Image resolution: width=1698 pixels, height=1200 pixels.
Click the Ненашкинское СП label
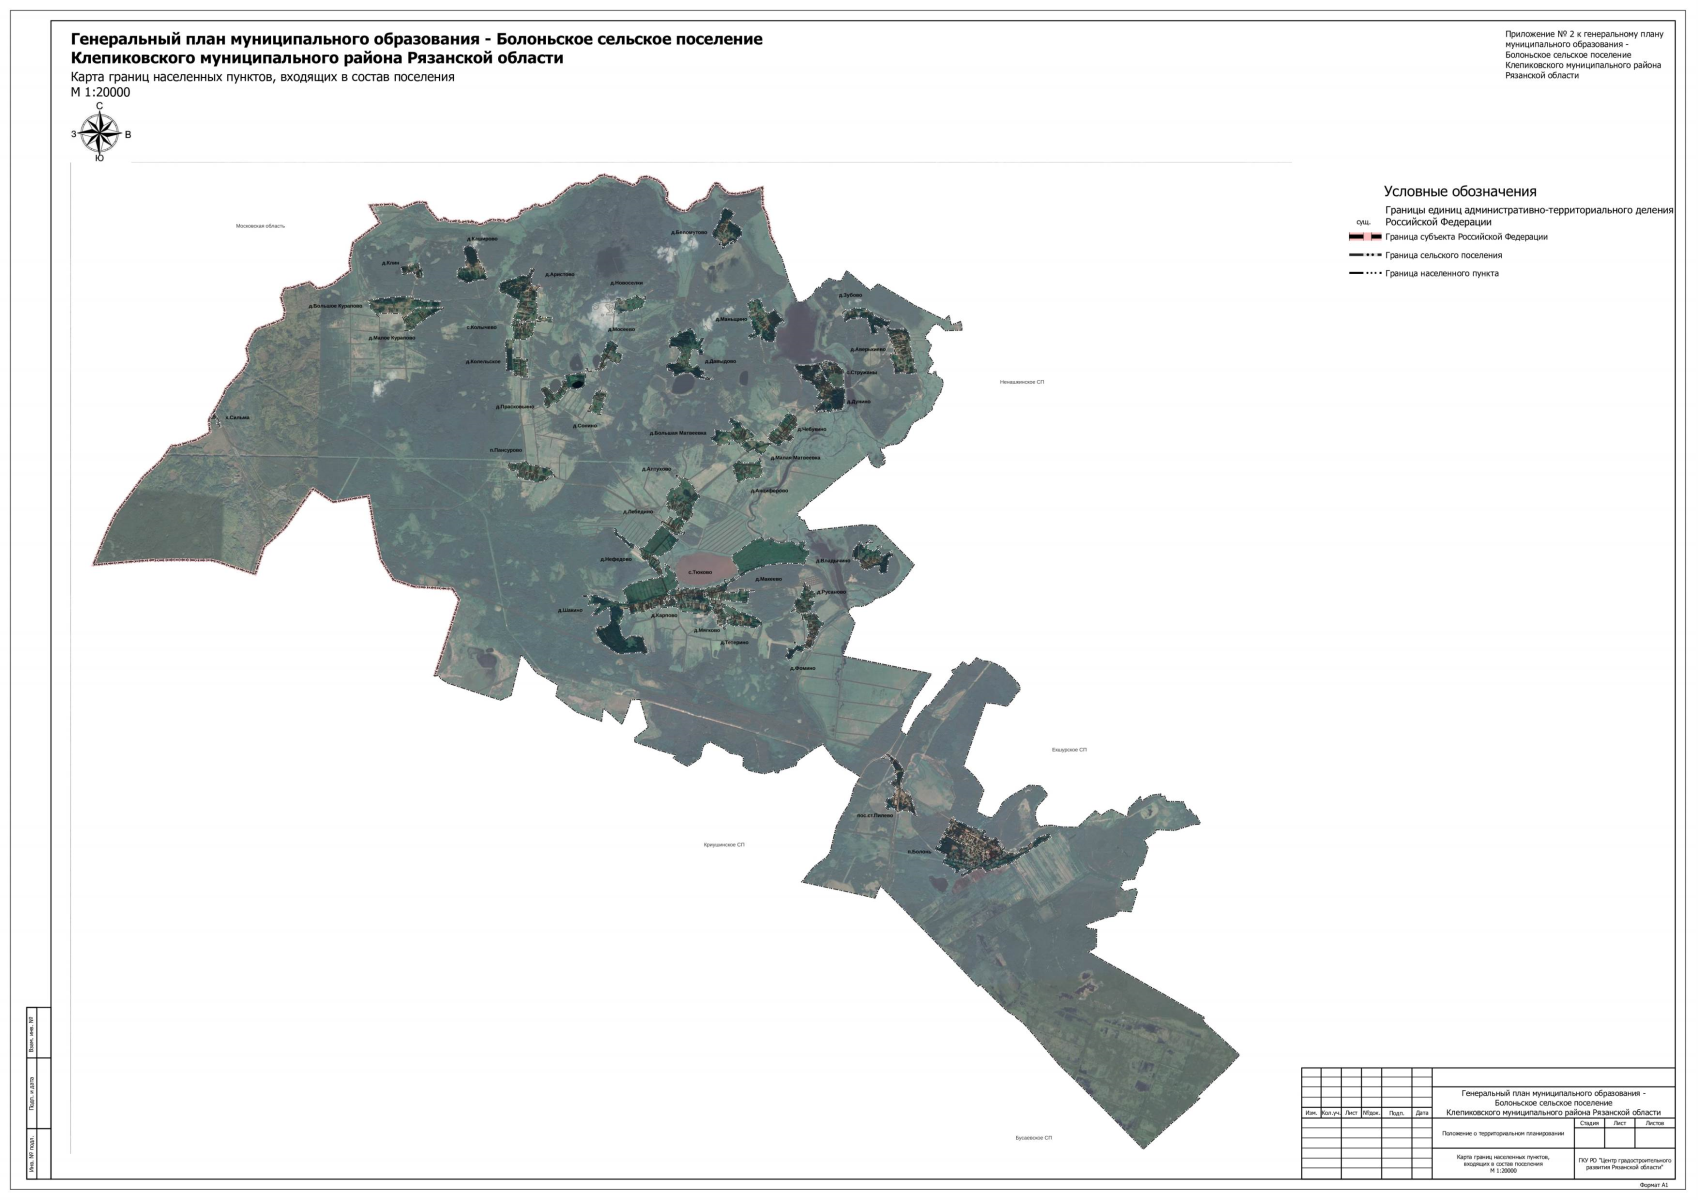coord(1022,381)
